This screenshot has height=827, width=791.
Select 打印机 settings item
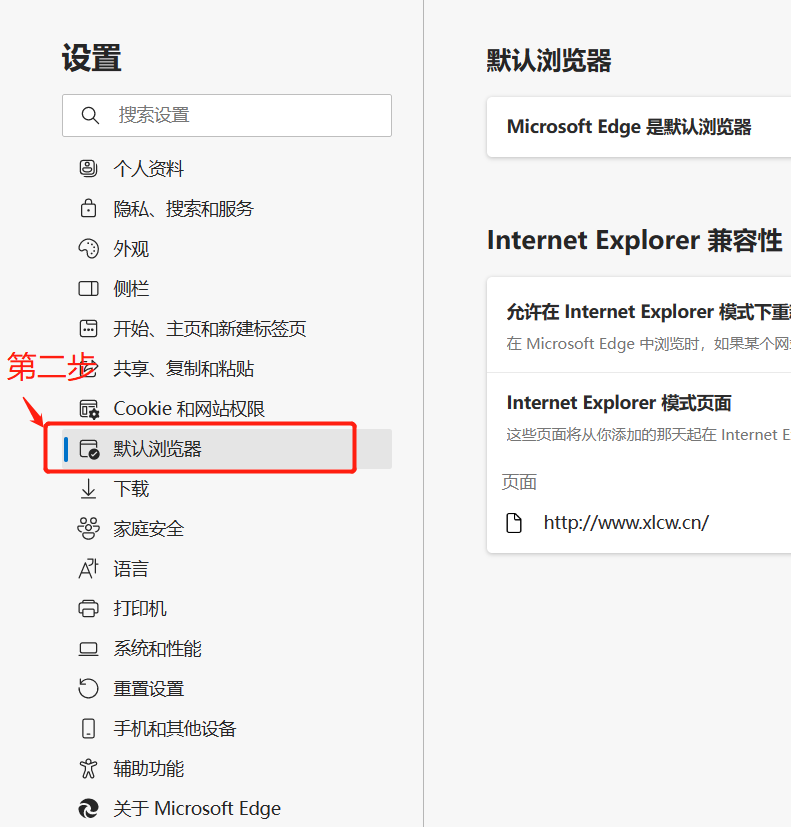(227, 609)
